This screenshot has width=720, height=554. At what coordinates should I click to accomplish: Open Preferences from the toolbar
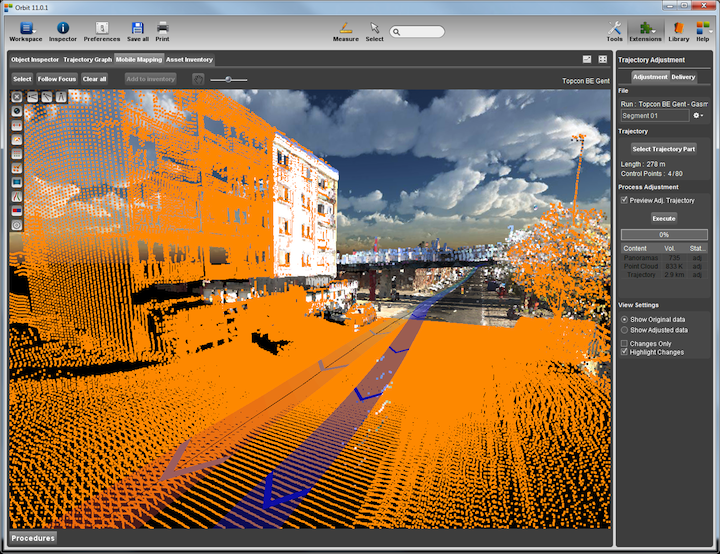pyautogui.click(x=101, y=28)
